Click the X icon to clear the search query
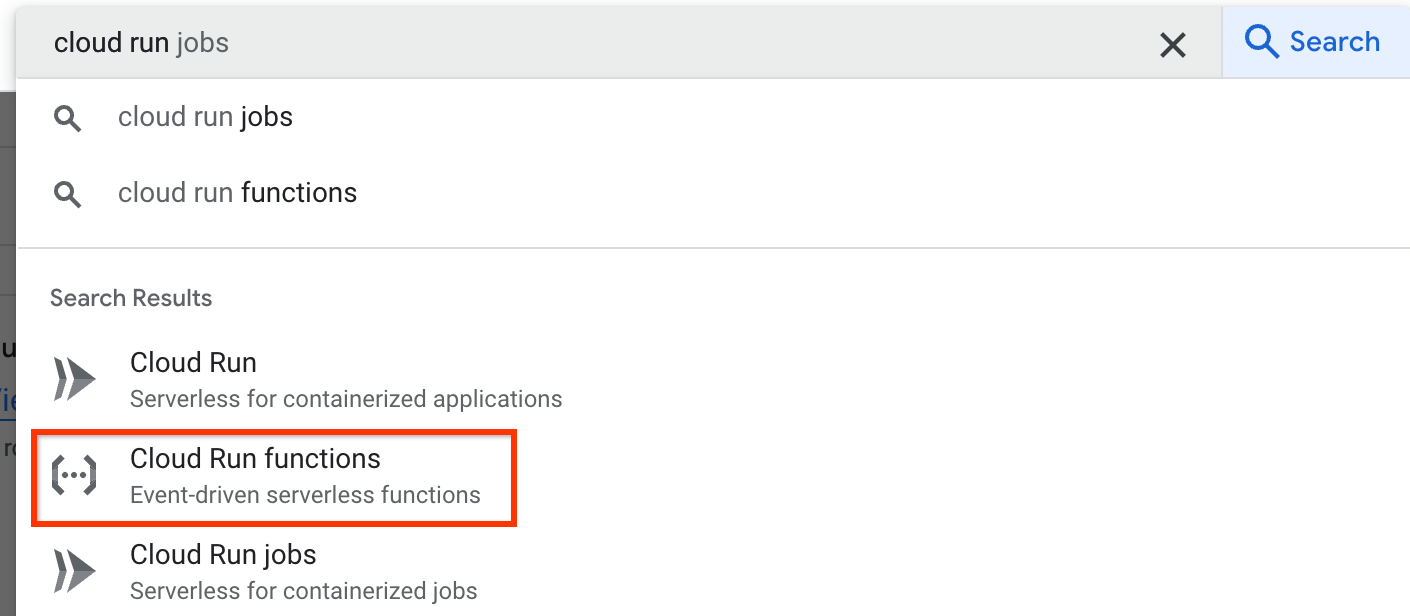Image resolution: width=1410 pixels, height=616 pixels. (1172, 43)
